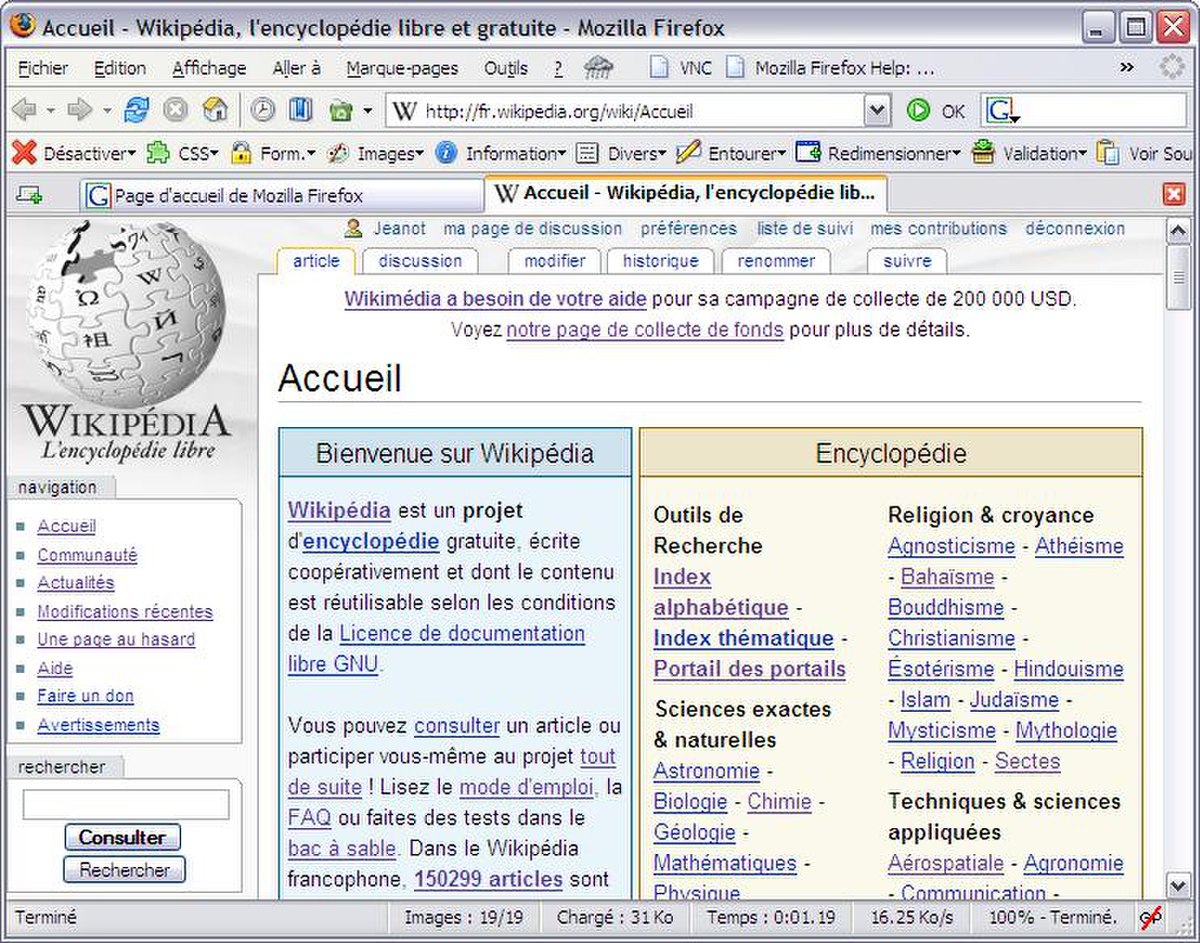The height and width of the screenshot is (943, 1200).
Task: Open a new tab with the tab bar icon
Action: pyautogui.click(x=29, y=195)
